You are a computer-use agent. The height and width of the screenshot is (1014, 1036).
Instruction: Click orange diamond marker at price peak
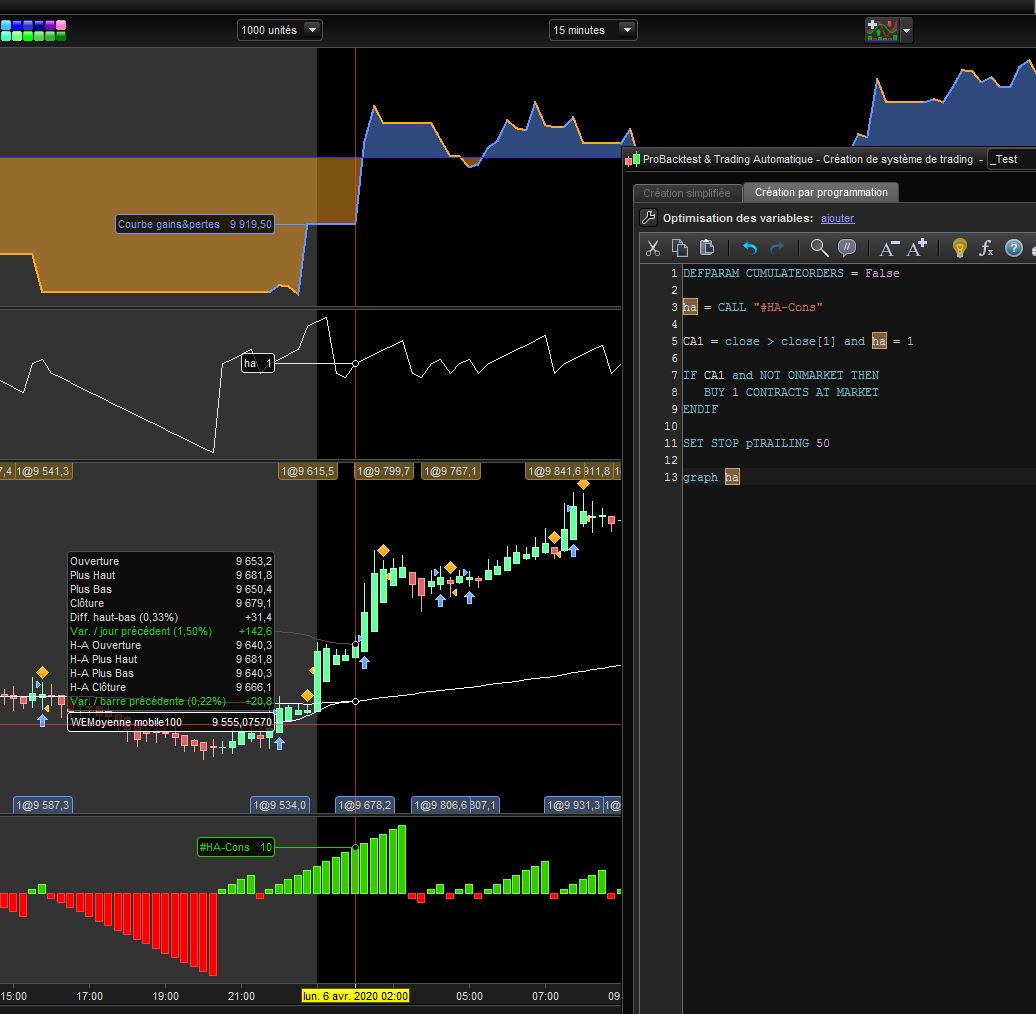[583, 484]
